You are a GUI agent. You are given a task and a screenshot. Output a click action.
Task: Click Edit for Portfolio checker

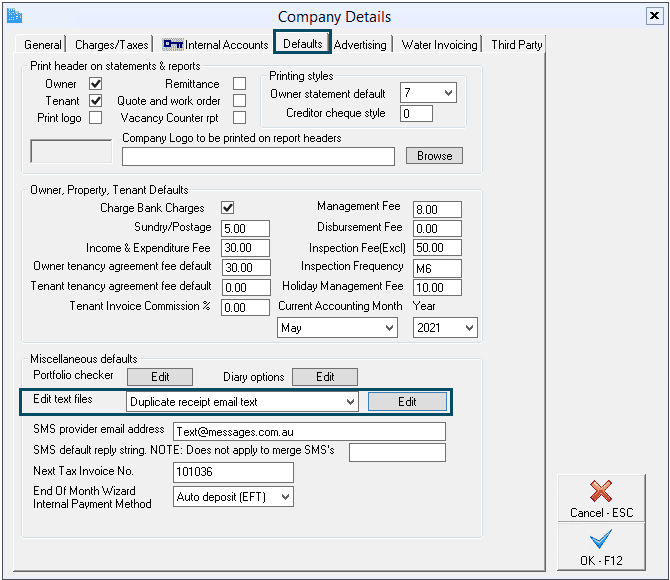pyautogui.click(x=160, y=377)
